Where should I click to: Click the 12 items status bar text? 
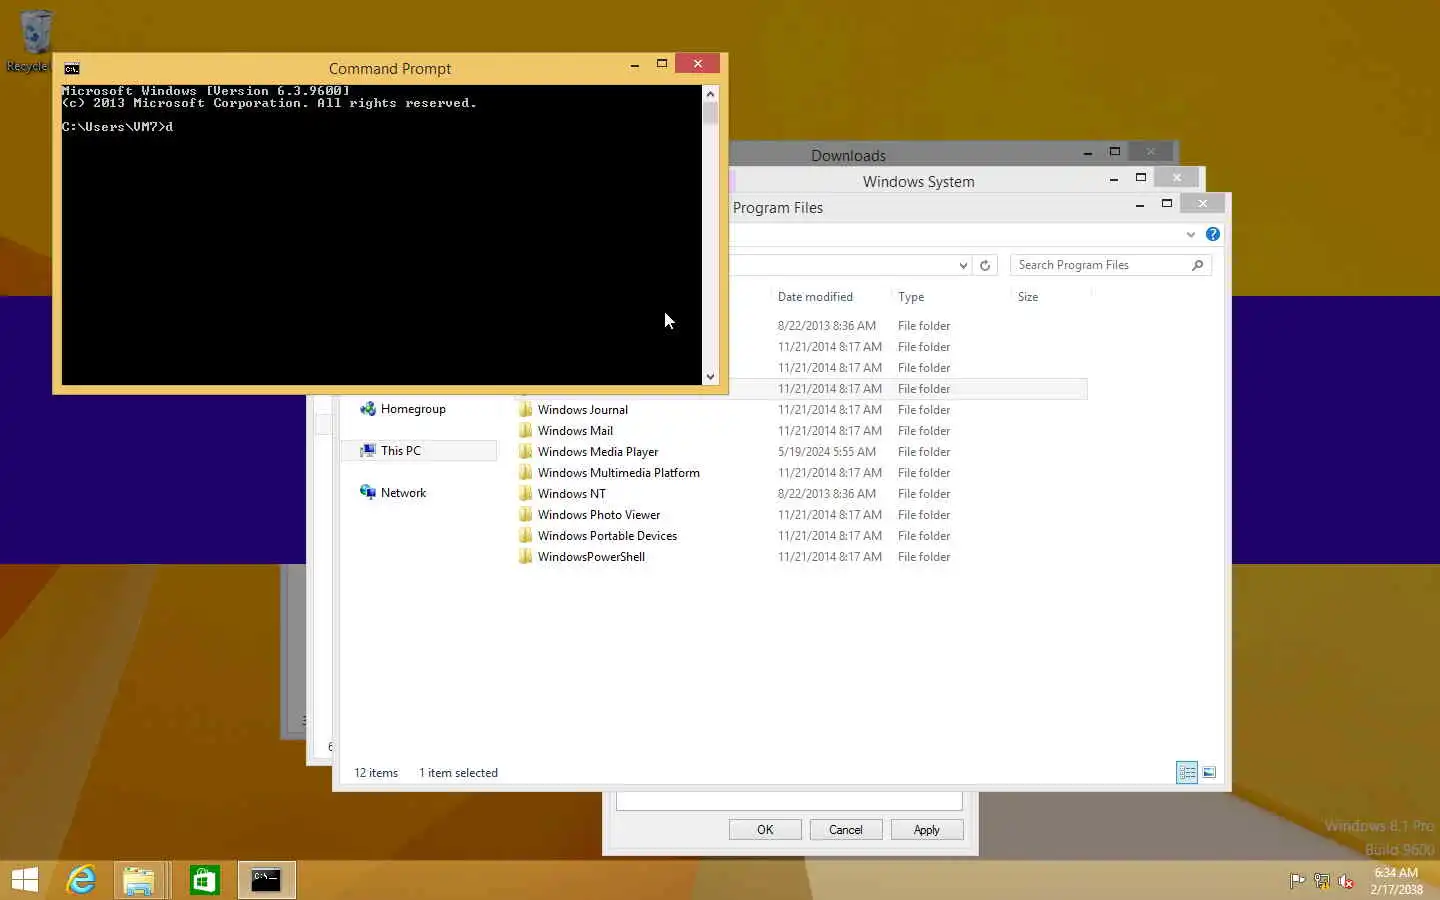point(376,773)
